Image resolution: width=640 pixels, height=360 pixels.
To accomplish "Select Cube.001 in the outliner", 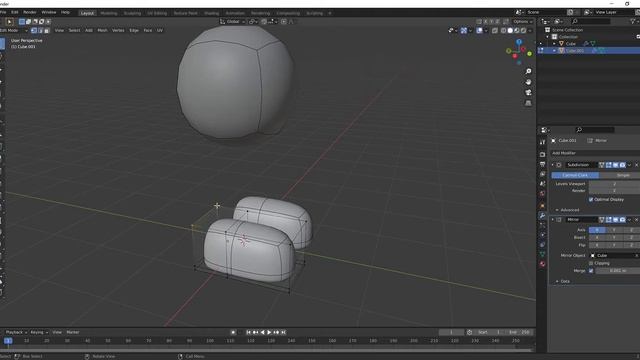I will 575,51.
